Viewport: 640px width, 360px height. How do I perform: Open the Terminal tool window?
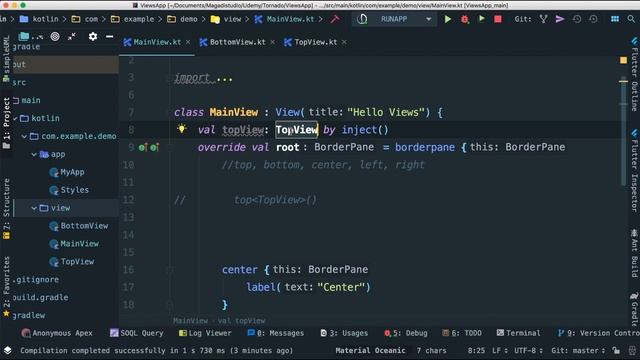518,333
